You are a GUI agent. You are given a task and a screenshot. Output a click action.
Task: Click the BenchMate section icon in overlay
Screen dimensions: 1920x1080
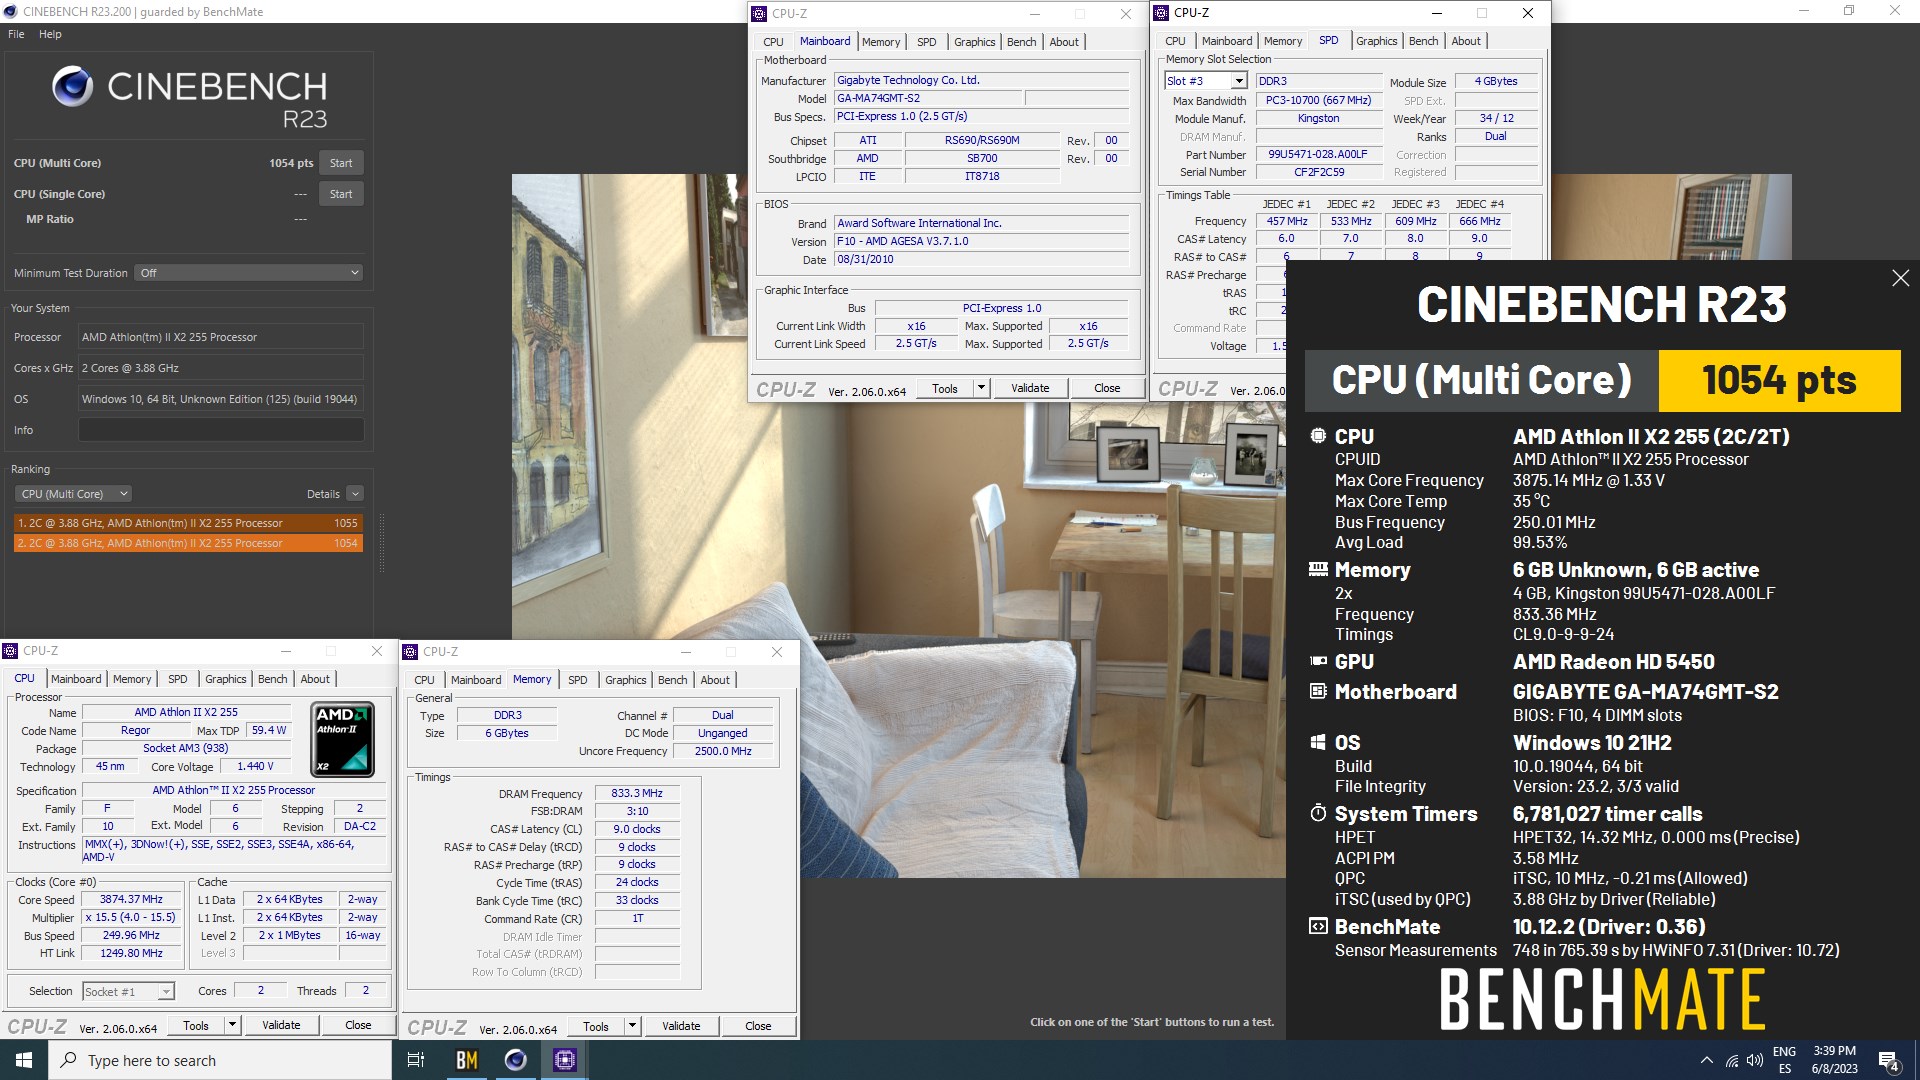tap(1318, 926)
